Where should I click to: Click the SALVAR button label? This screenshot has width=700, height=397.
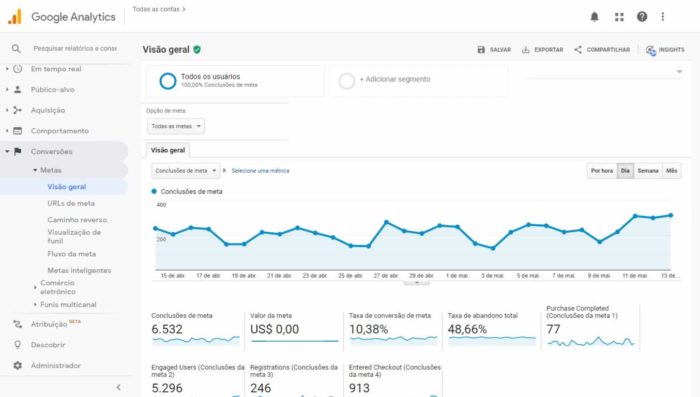coord(500,50)
